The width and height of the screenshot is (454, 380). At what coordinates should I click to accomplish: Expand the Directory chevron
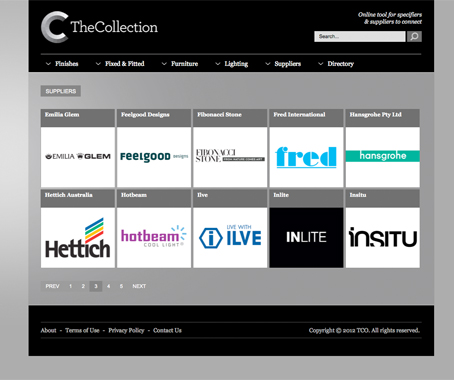[320, 64]
